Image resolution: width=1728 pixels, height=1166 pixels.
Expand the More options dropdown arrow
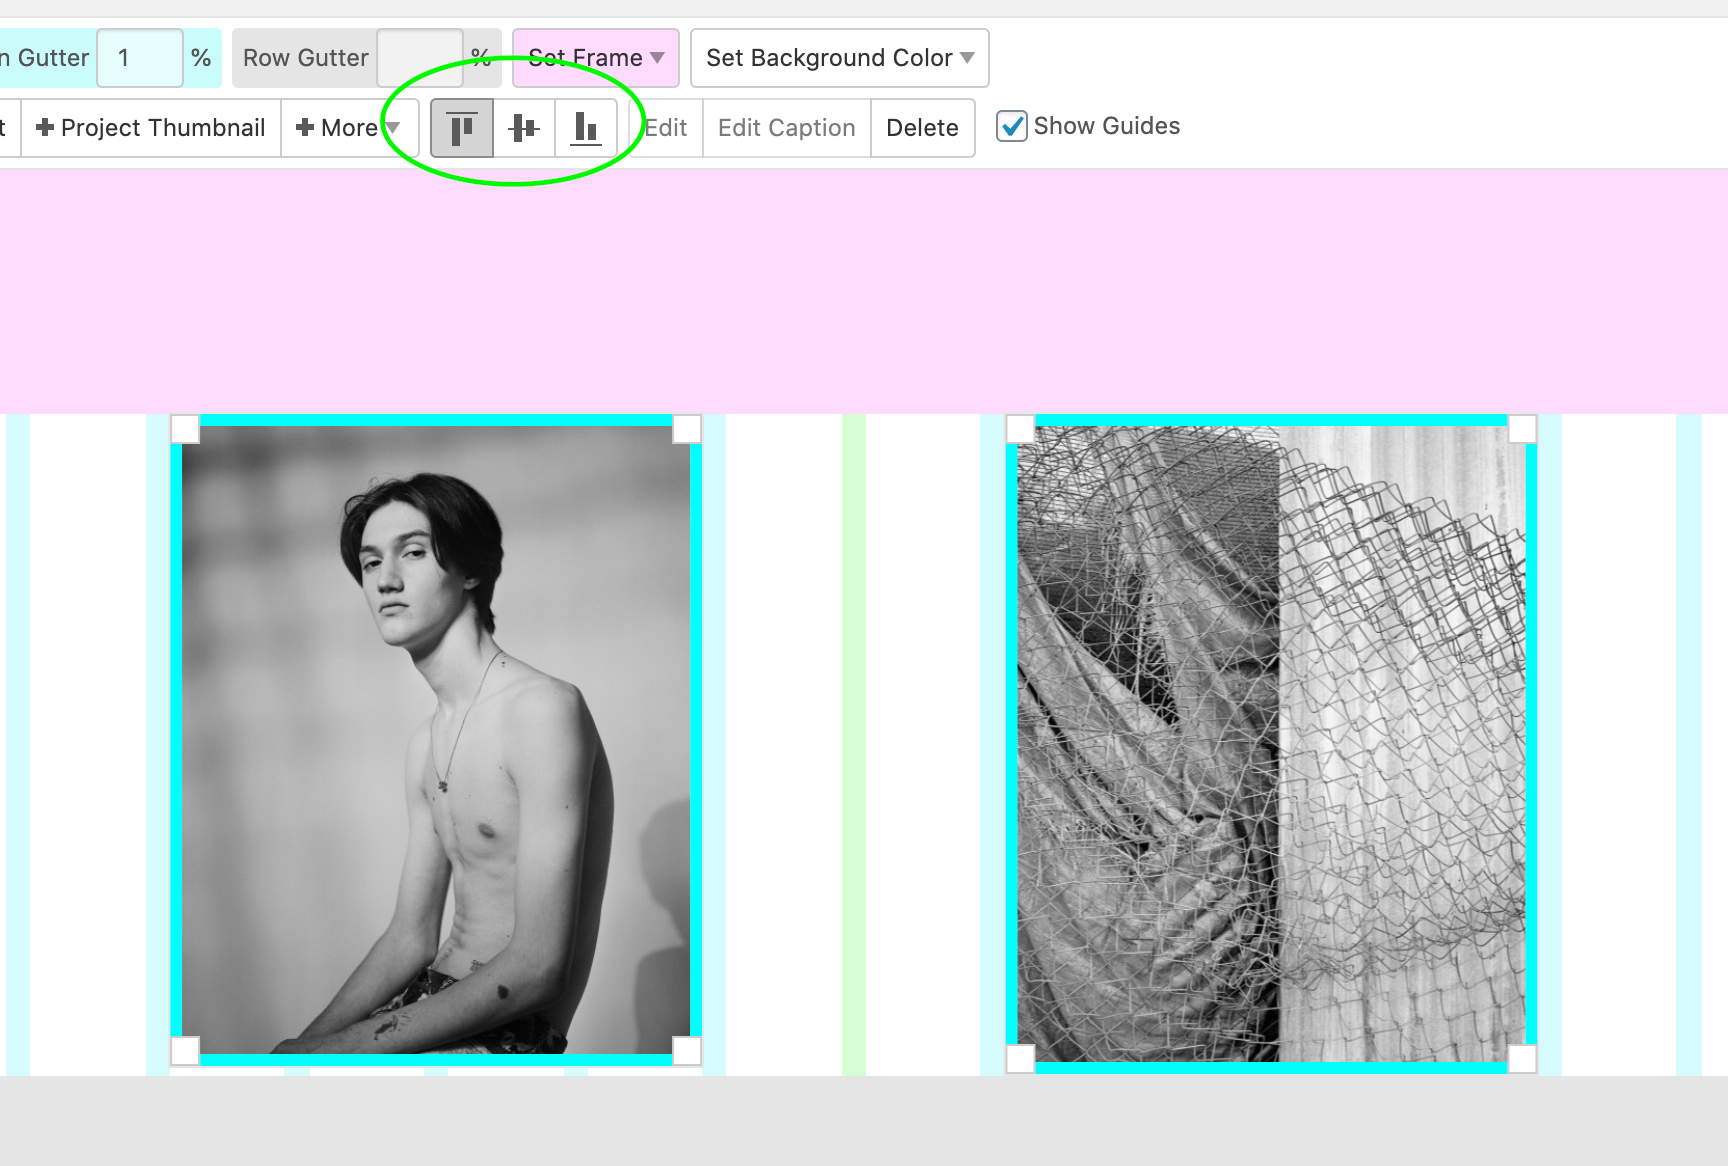pos(394,128)
